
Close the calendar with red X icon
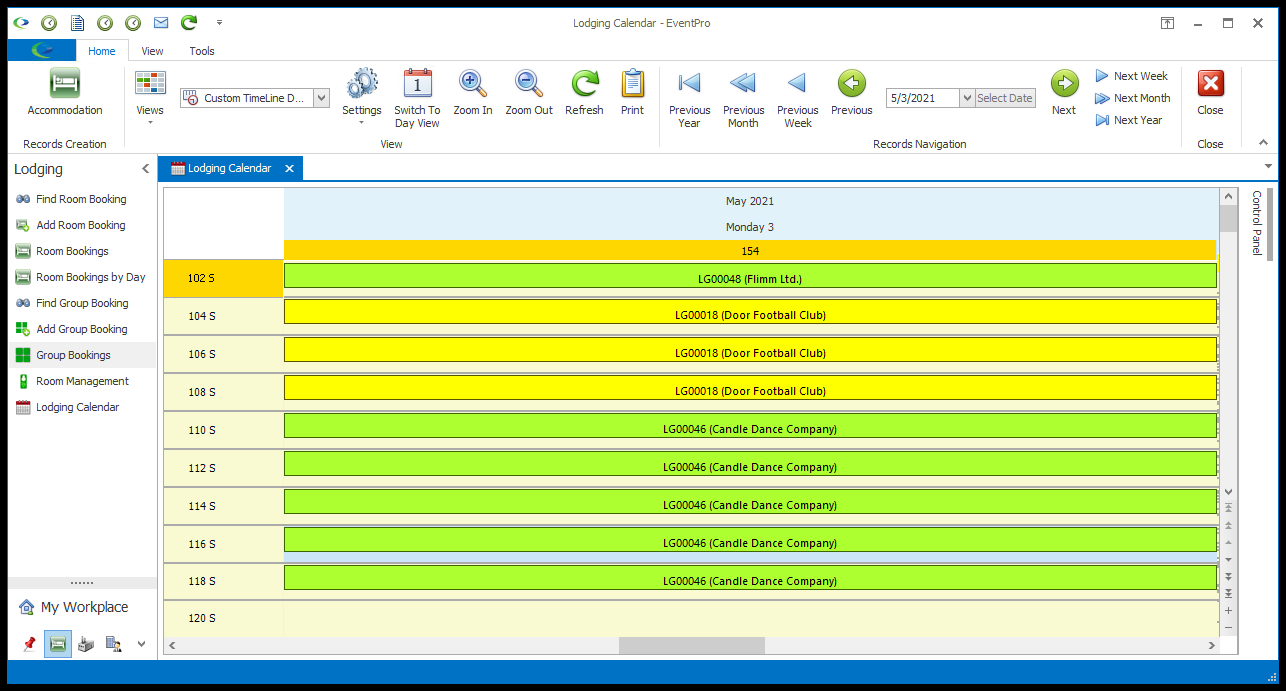(x=1210, y=83)
